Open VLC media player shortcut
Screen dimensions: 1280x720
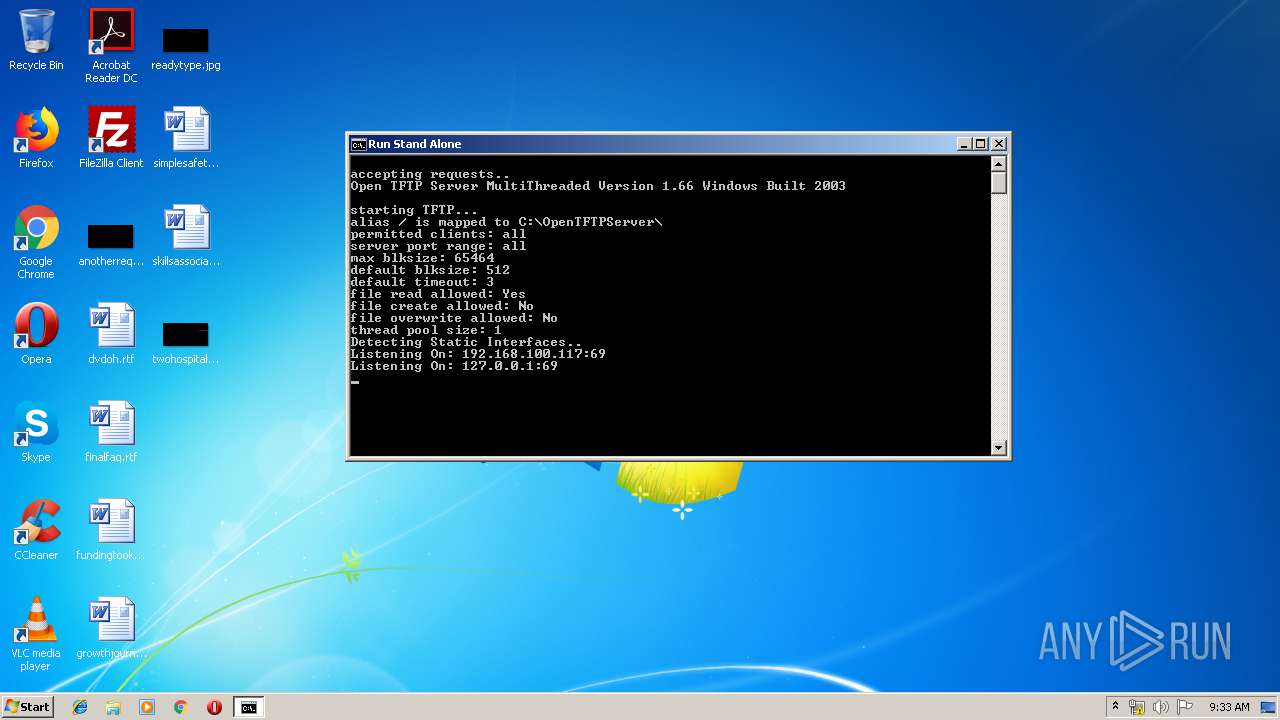pos(36,634)
